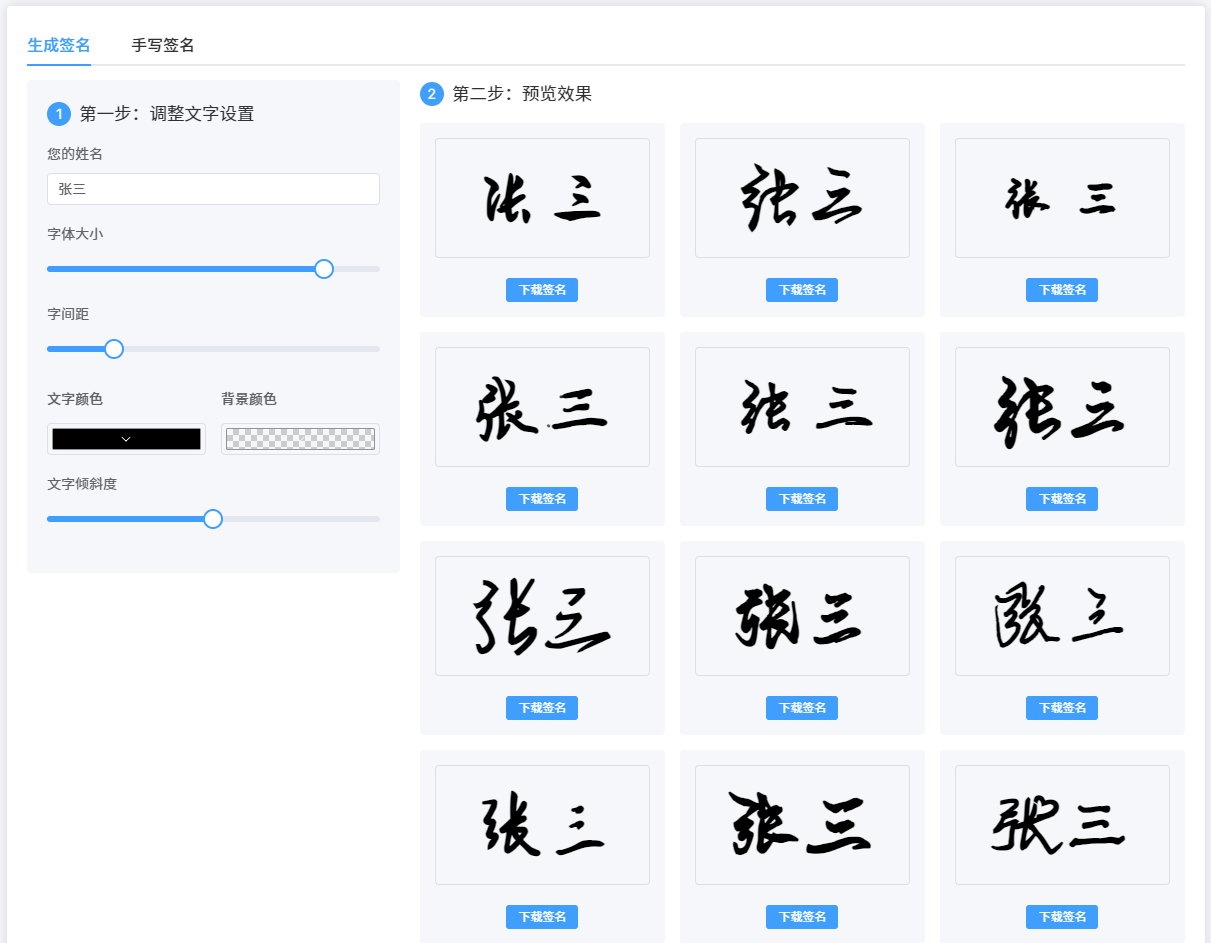Click the step 1 circle icon
This screenshot has width=1211, height=943.
point(58,113)
